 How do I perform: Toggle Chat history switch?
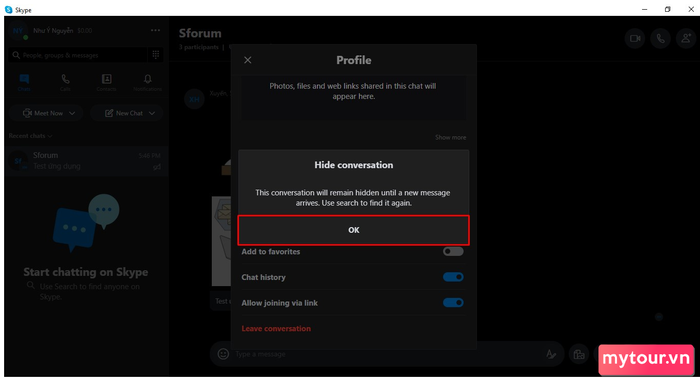click(x=453, y=277)
